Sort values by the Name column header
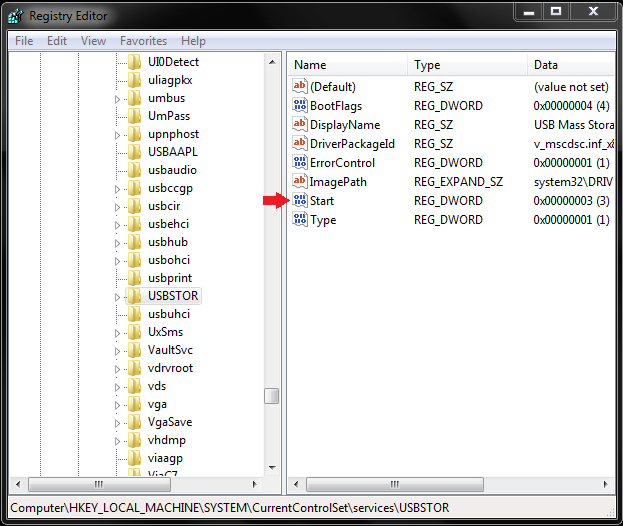 tap(348, 65)
